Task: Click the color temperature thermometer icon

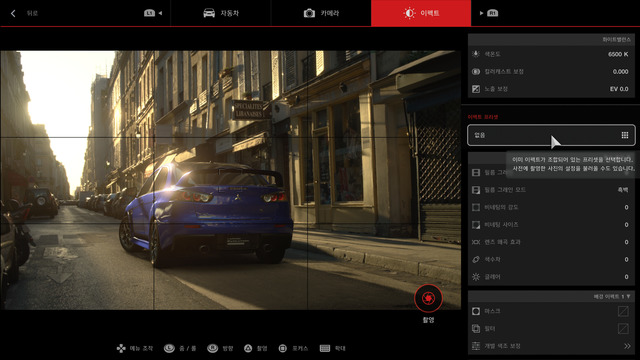Action: click(476, 54)
